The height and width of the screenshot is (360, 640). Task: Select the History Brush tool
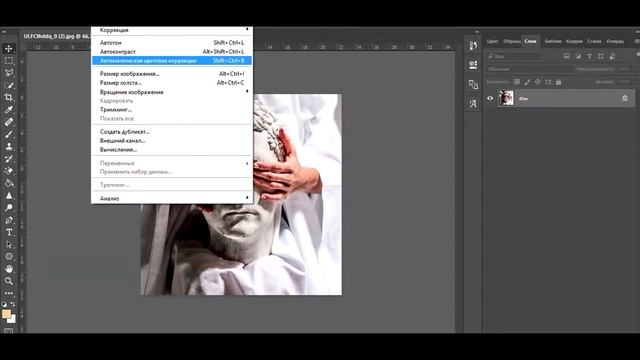click(x=9, y=159)
